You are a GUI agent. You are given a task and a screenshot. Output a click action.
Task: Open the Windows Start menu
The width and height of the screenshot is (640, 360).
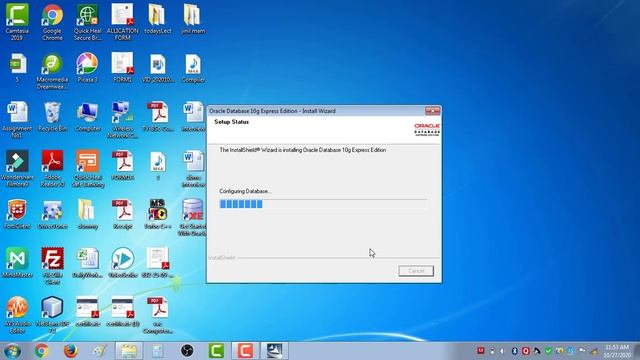pos(12,351)
